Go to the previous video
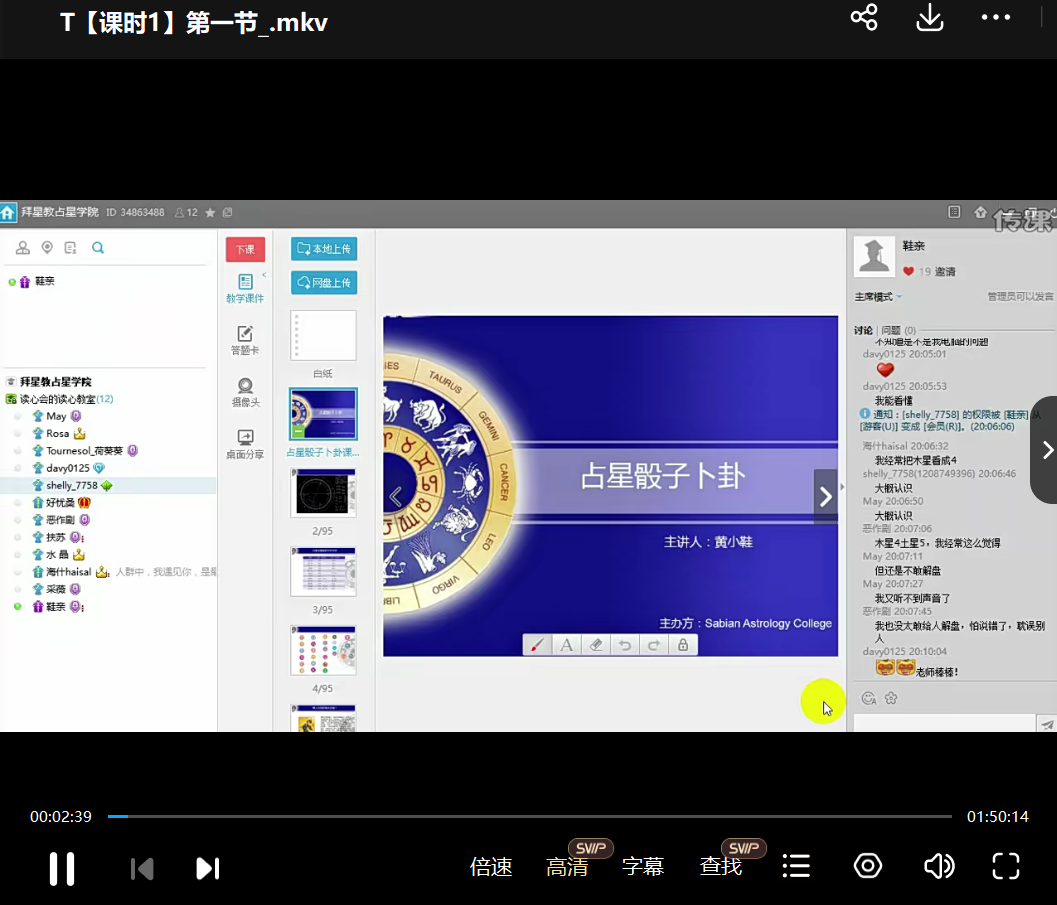The width and height of the screenshot is (1057, 905). [x=142, y=868]
